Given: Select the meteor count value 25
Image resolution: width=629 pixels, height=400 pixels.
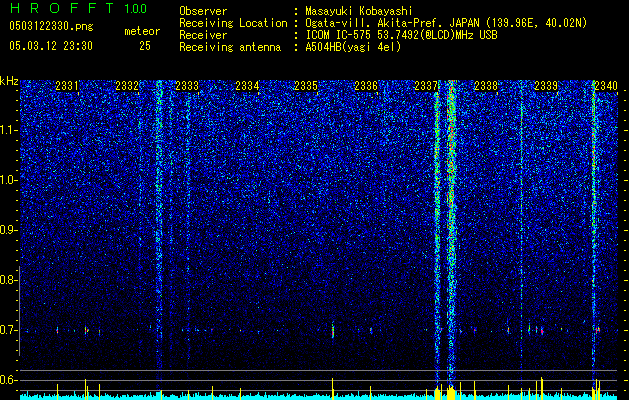Looking at the screenshot, I should [145, 46].
